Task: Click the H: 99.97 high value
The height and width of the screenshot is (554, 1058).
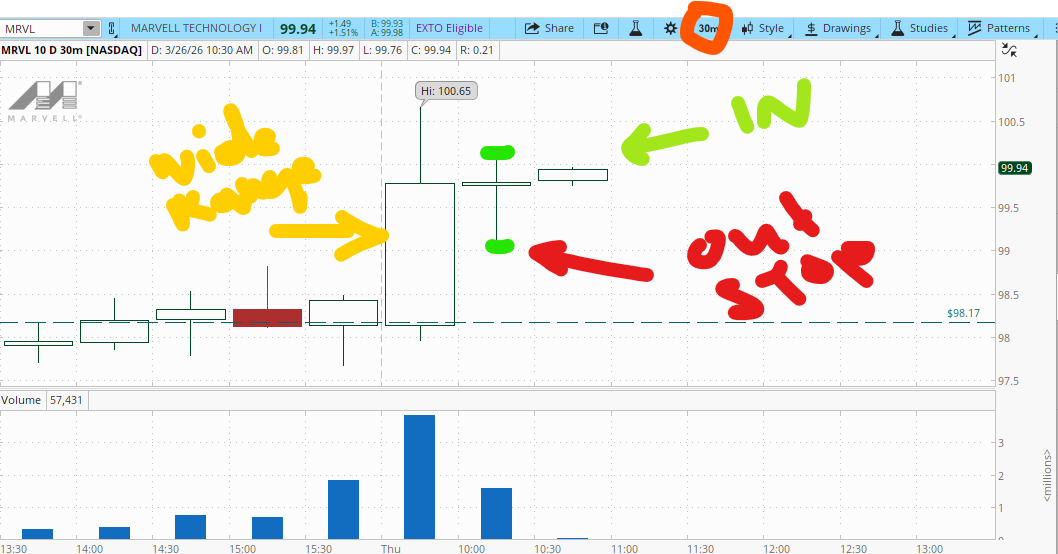Action: click(x=333, y=50)
